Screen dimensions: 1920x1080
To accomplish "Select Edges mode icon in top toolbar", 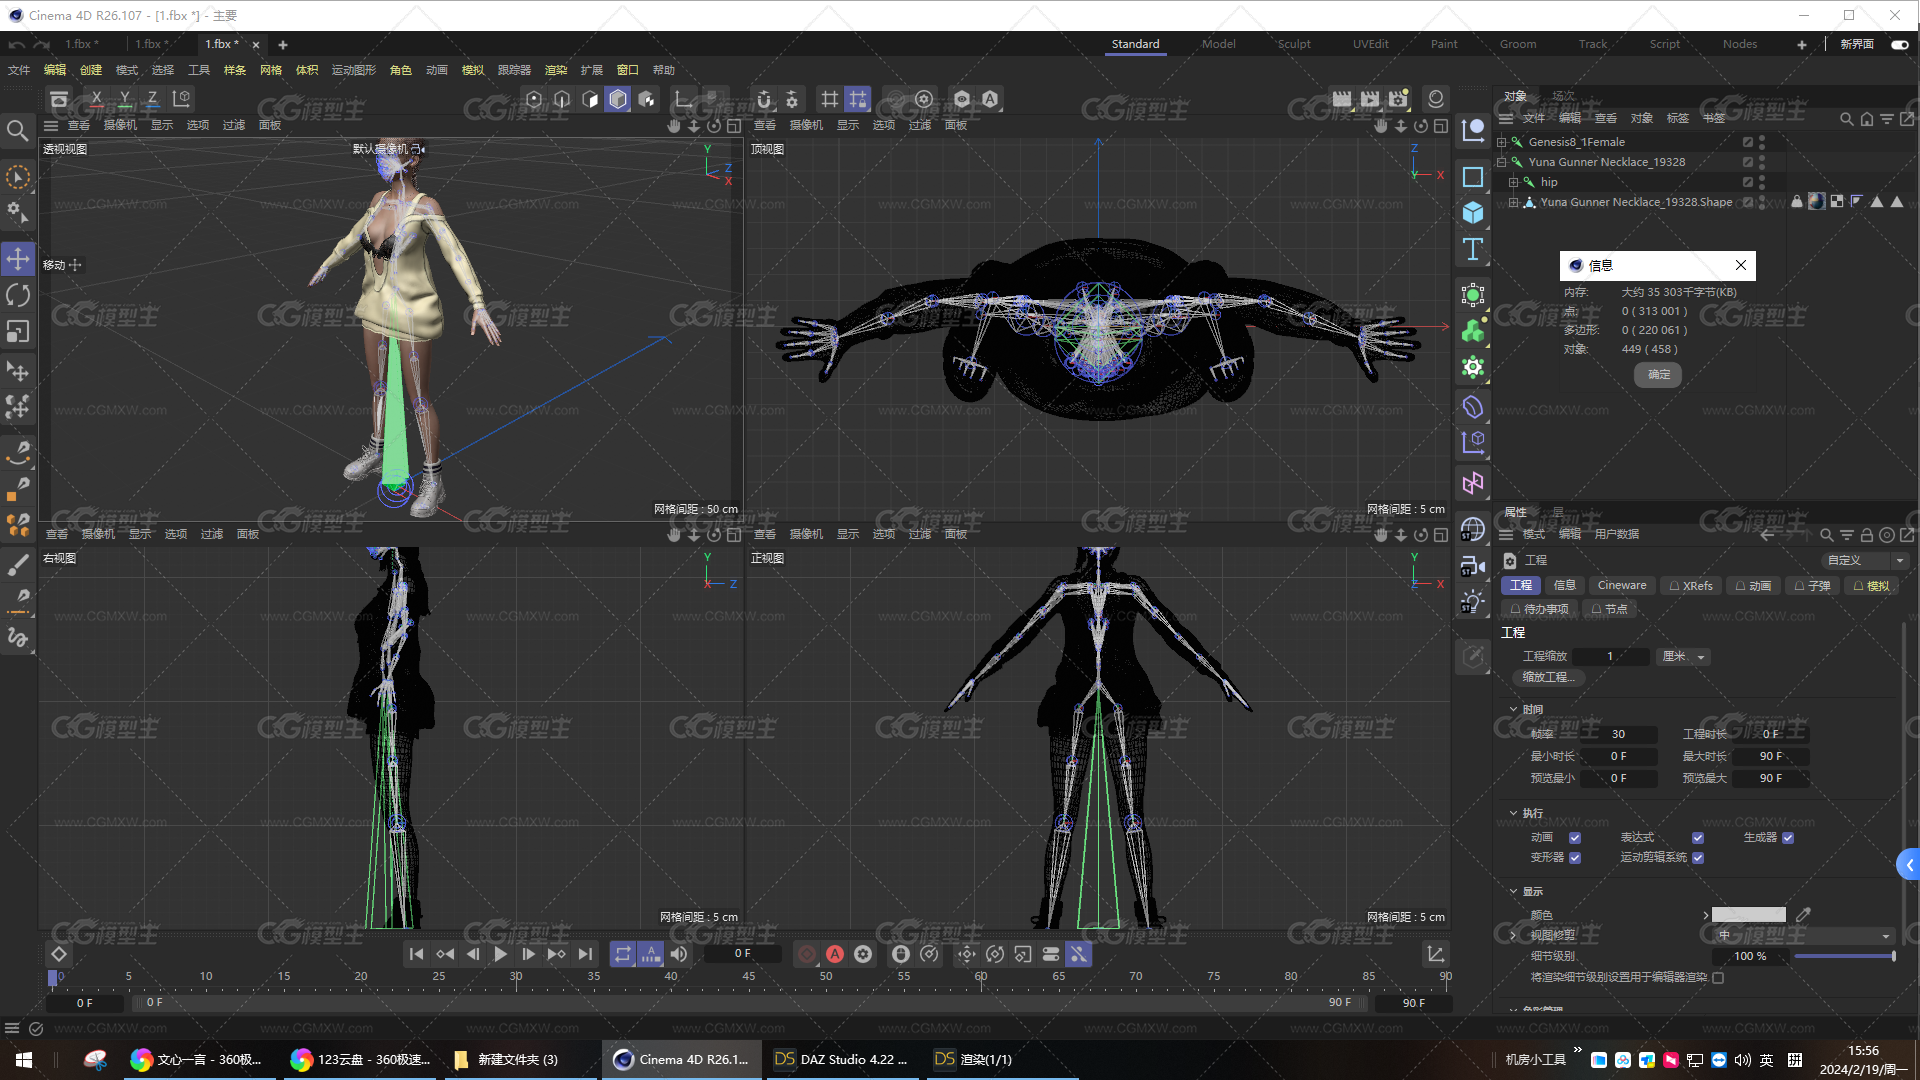I will (562, 99).
